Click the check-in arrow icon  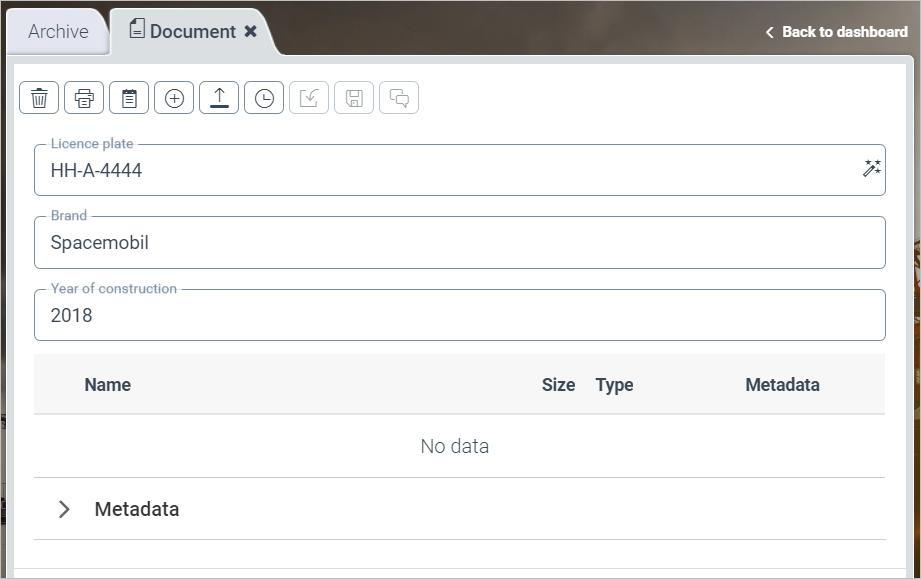point(309,98)
